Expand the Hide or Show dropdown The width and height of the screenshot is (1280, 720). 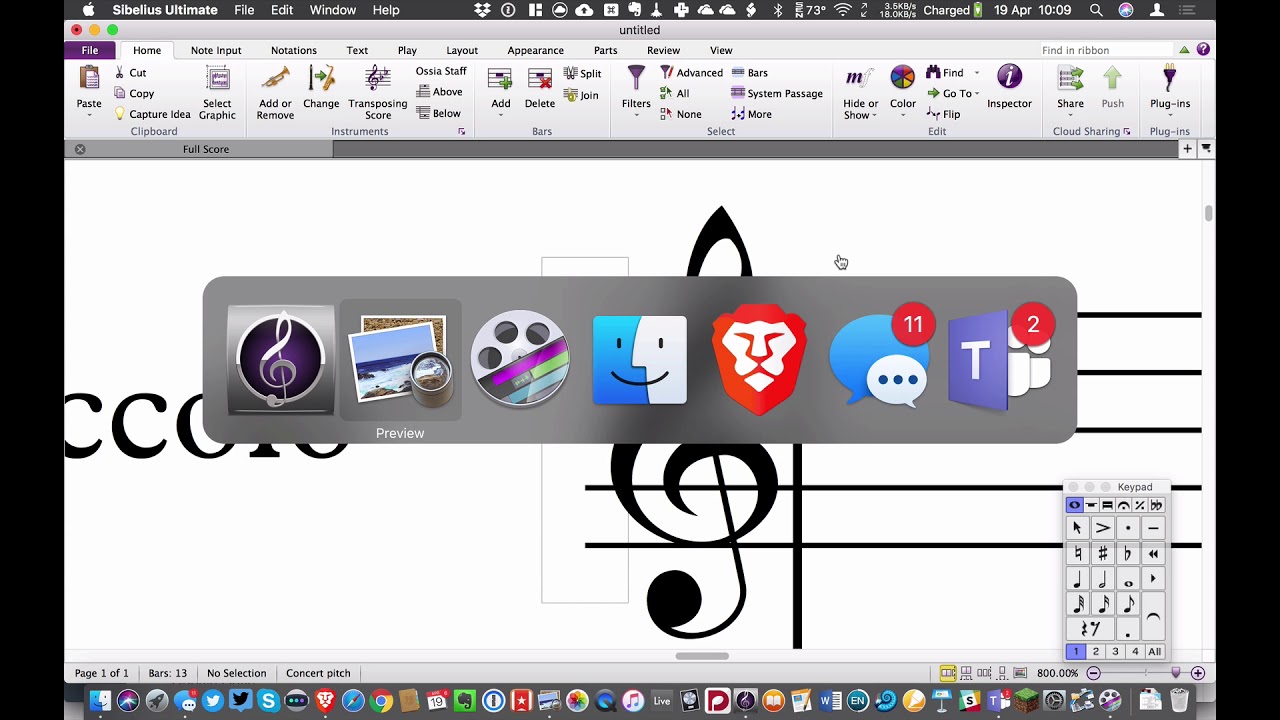pyautogui.click(x=875, y=116)
